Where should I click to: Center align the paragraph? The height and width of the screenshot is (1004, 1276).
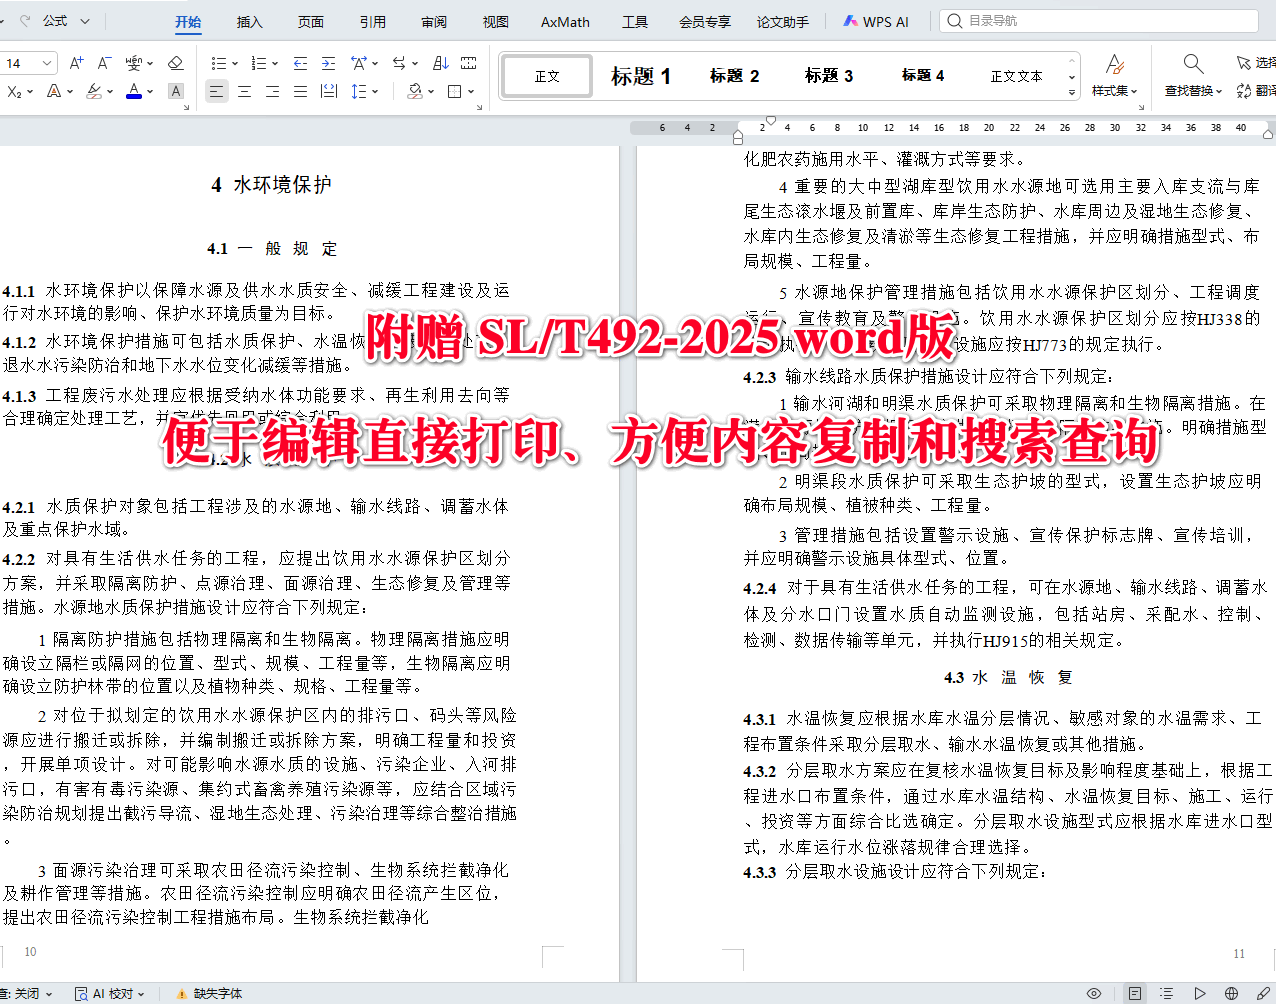(x=245, y=92)
